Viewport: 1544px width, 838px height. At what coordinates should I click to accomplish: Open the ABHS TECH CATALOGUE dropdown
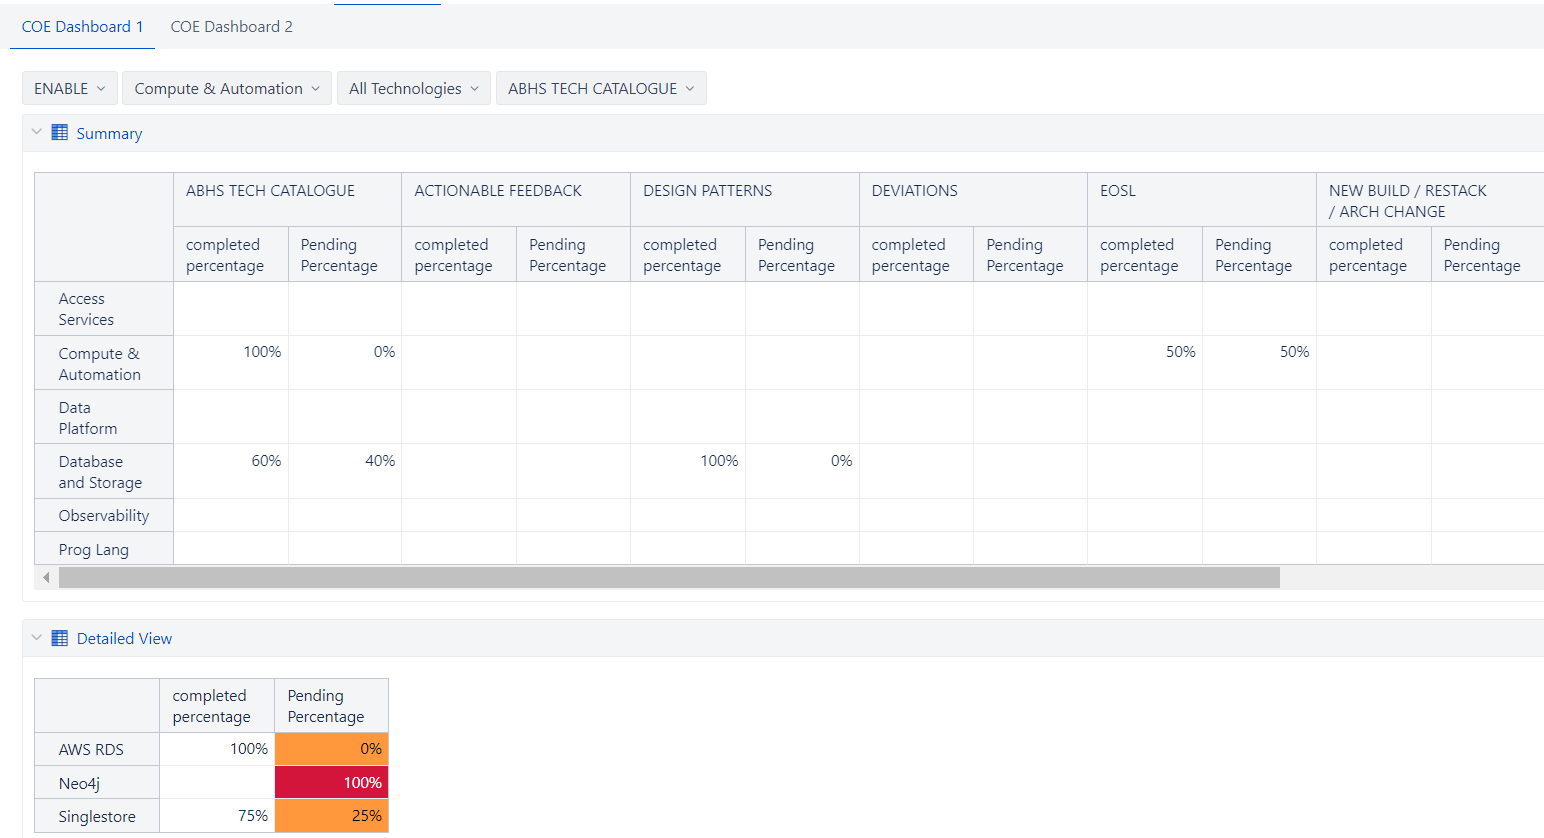click(600, 88)
